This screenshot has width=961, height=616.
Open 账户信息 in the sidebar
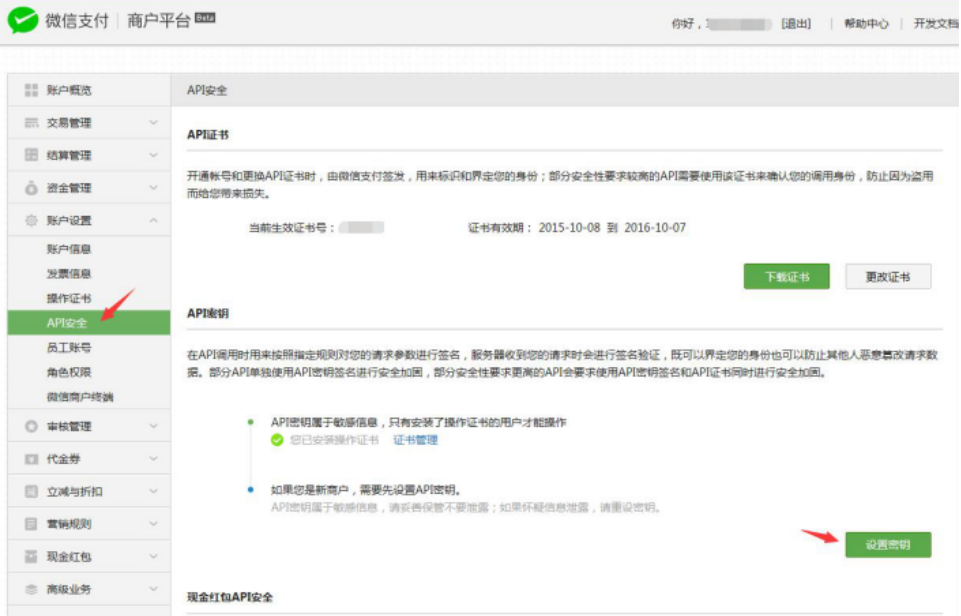(x=69, y=249)
